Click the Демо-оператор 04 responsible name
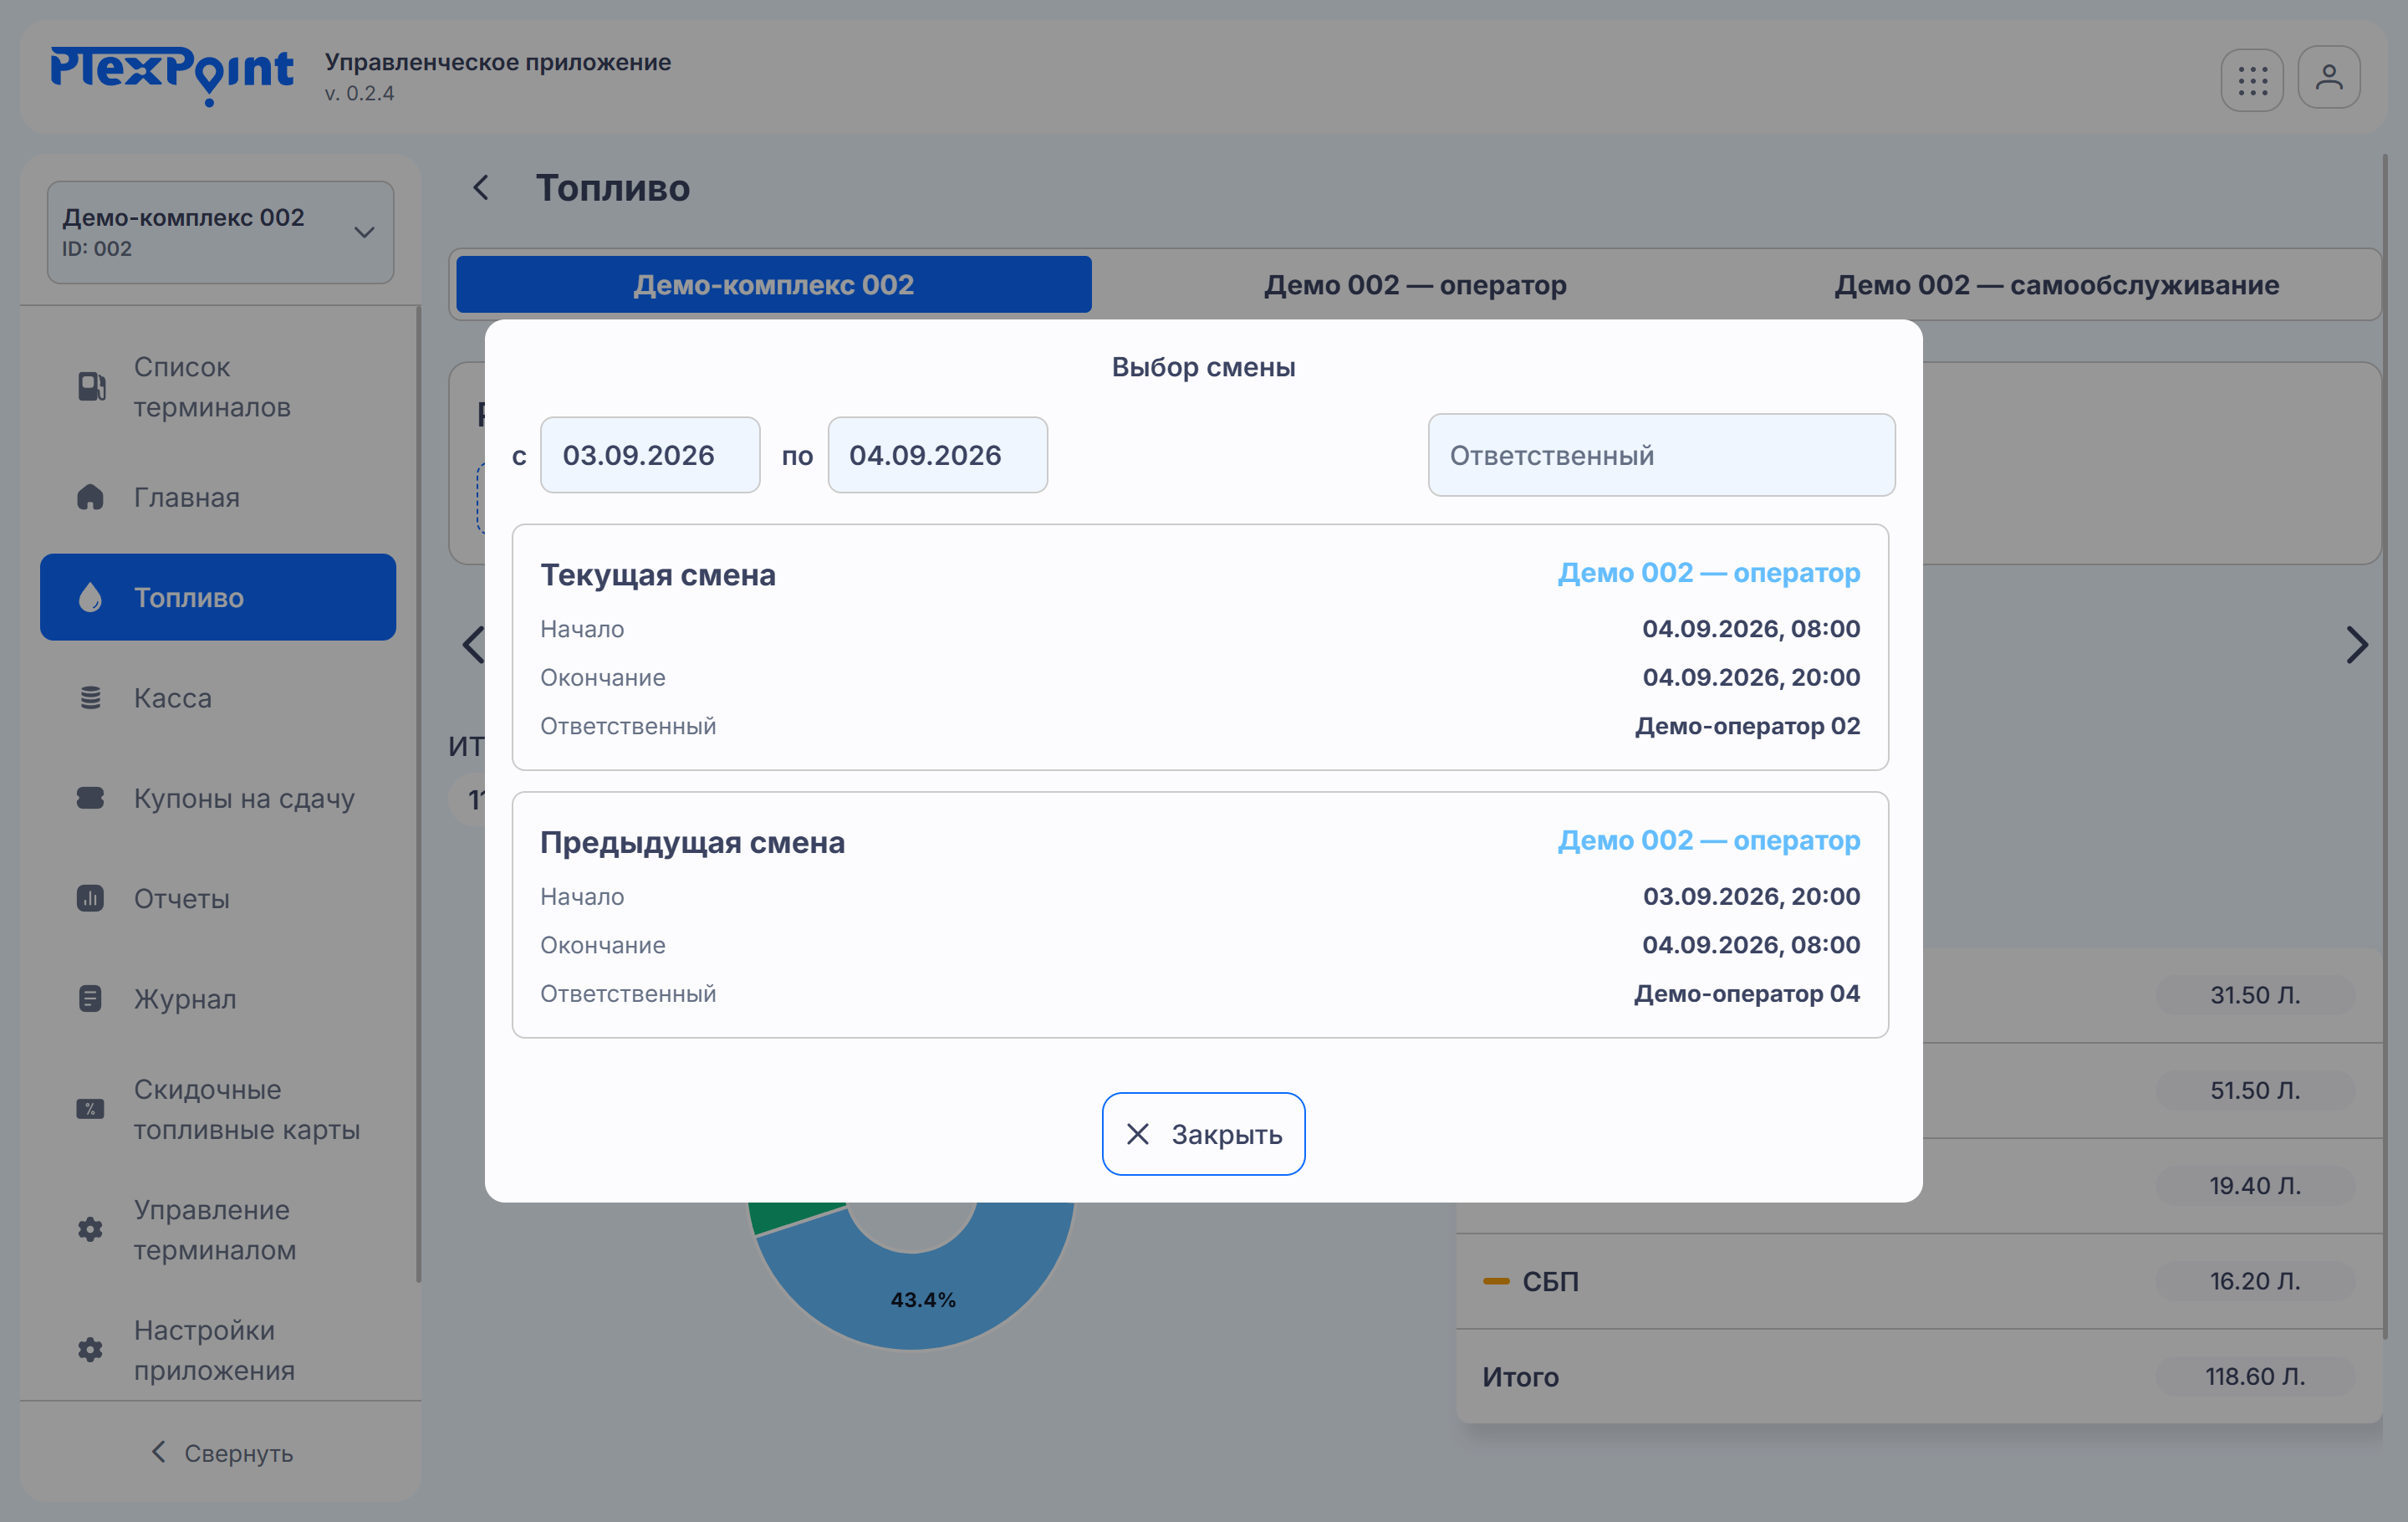 click(x=1747, y=994)
